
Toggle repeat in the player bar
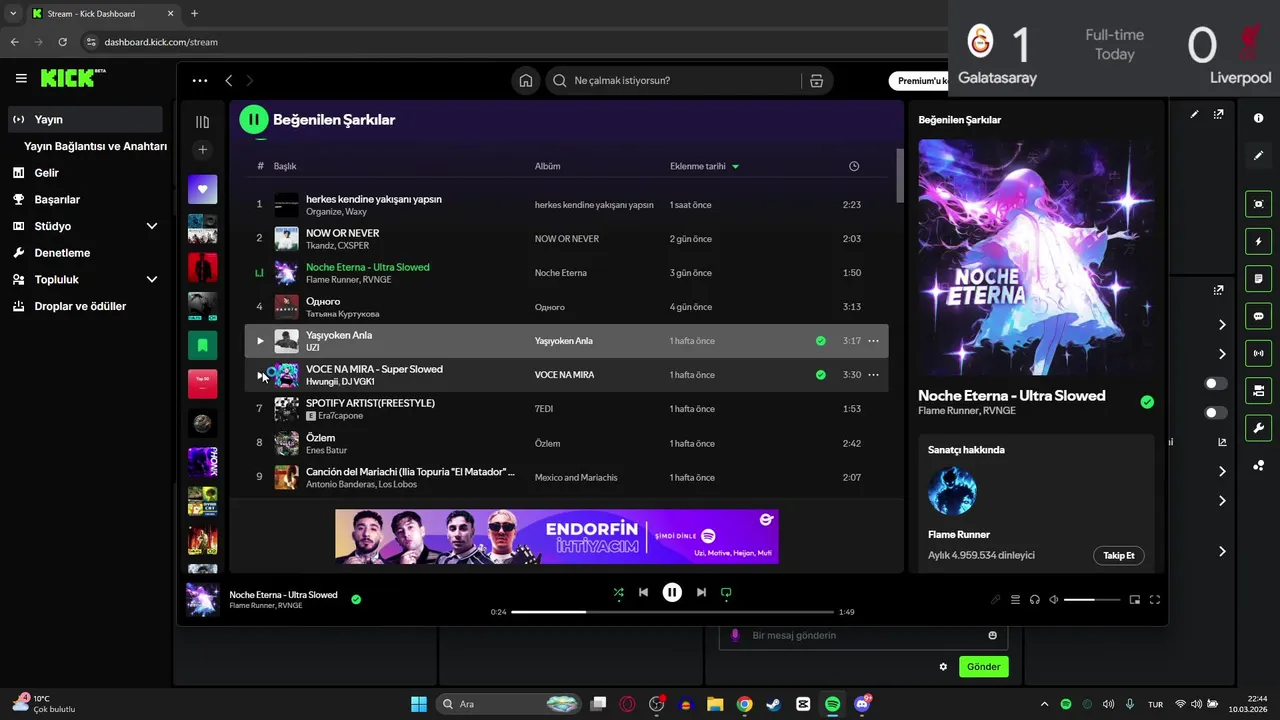726,592
